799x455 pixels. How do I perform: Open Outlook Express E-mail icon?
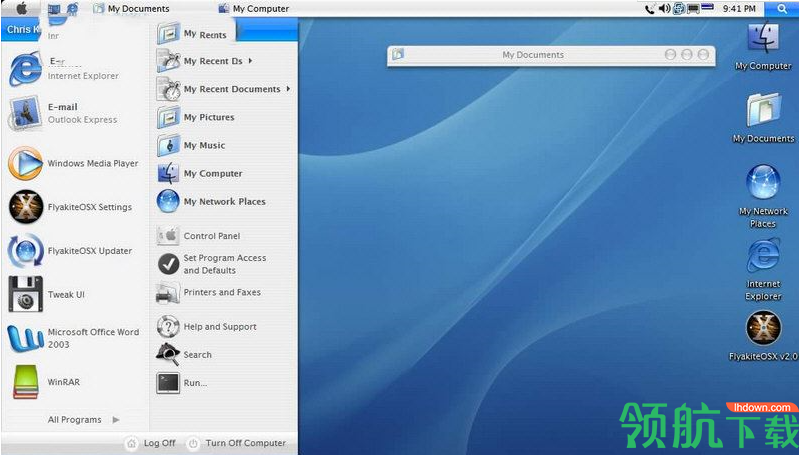pos(25,113)
